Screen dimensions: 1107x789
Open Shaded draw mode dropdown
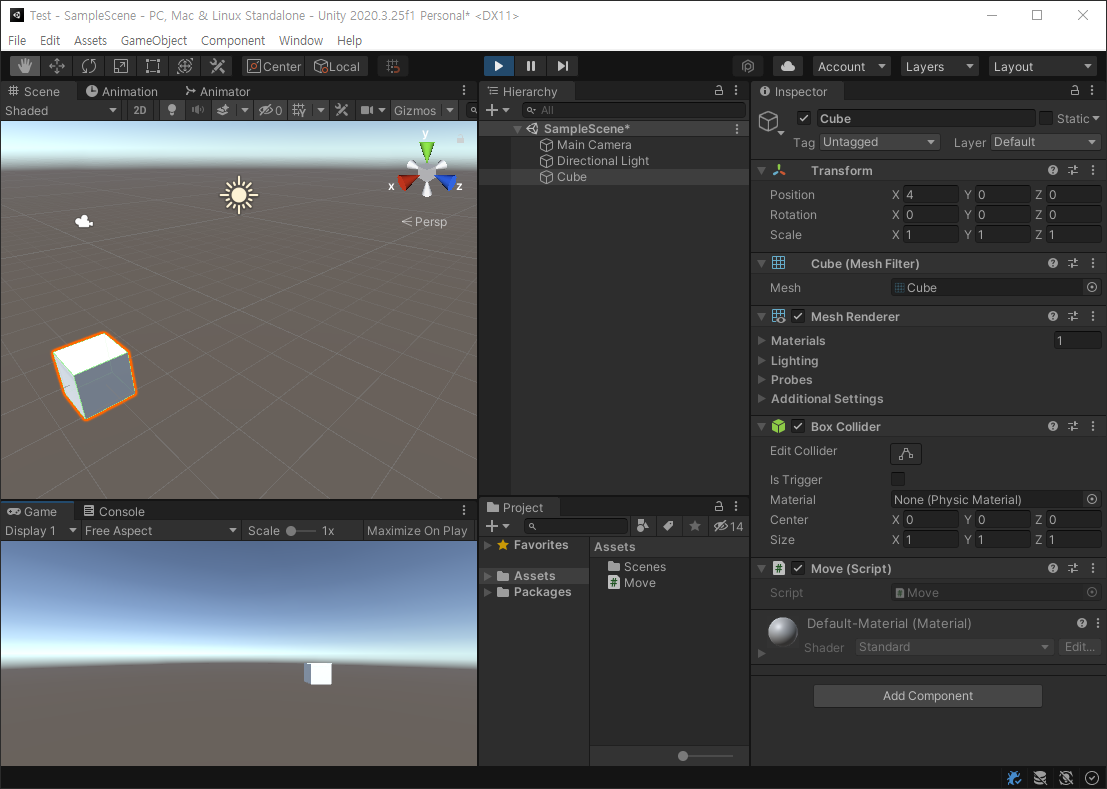pyautogui.click(x=61, y=110)
